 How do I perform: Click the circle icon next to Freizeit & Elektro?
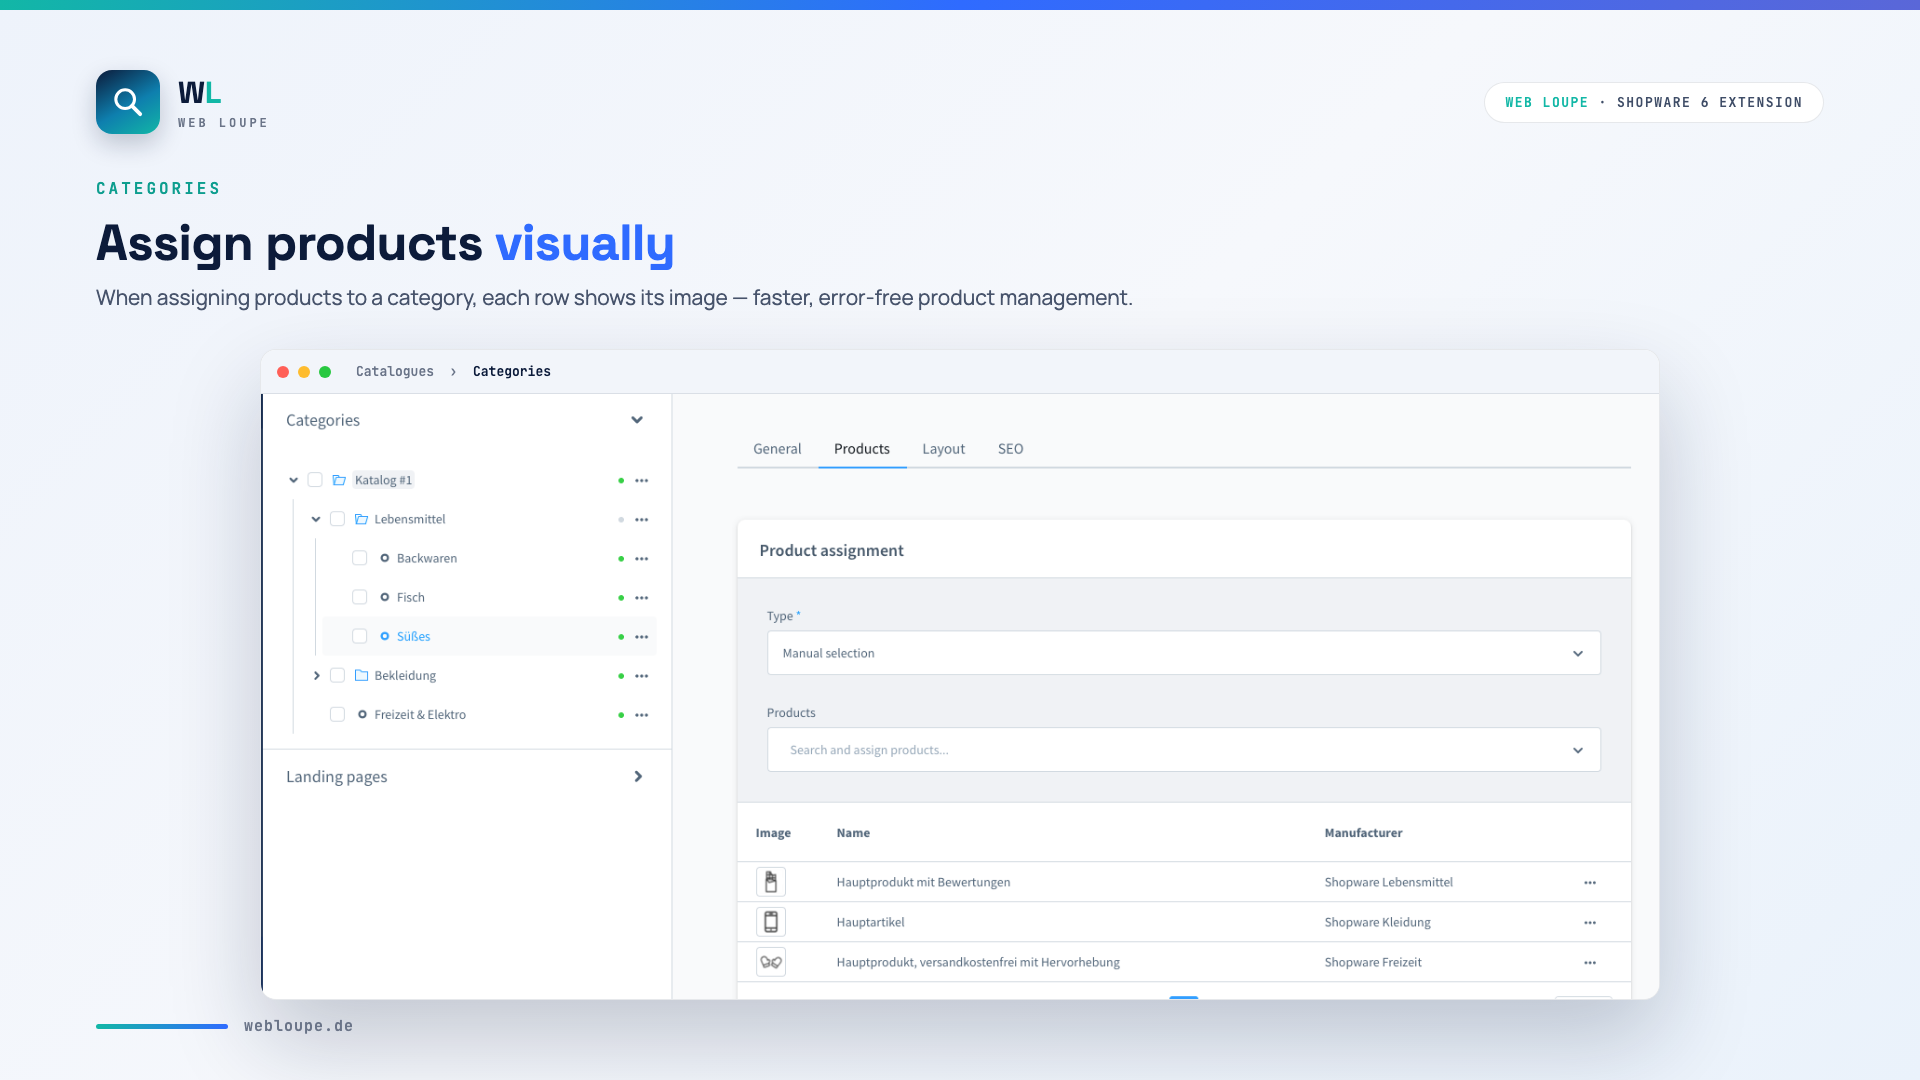tap(362, 714)
